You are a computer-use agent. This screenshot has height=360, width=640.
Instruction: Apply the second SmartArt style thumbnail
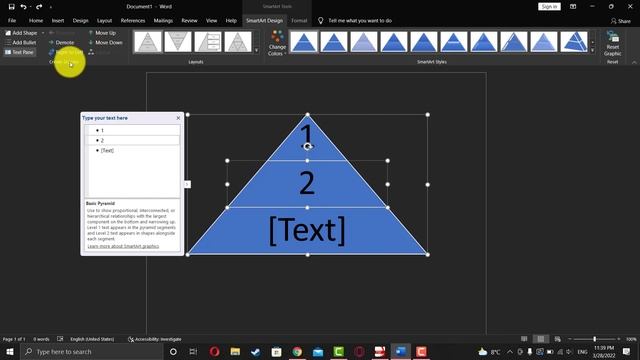coord(334,42)
